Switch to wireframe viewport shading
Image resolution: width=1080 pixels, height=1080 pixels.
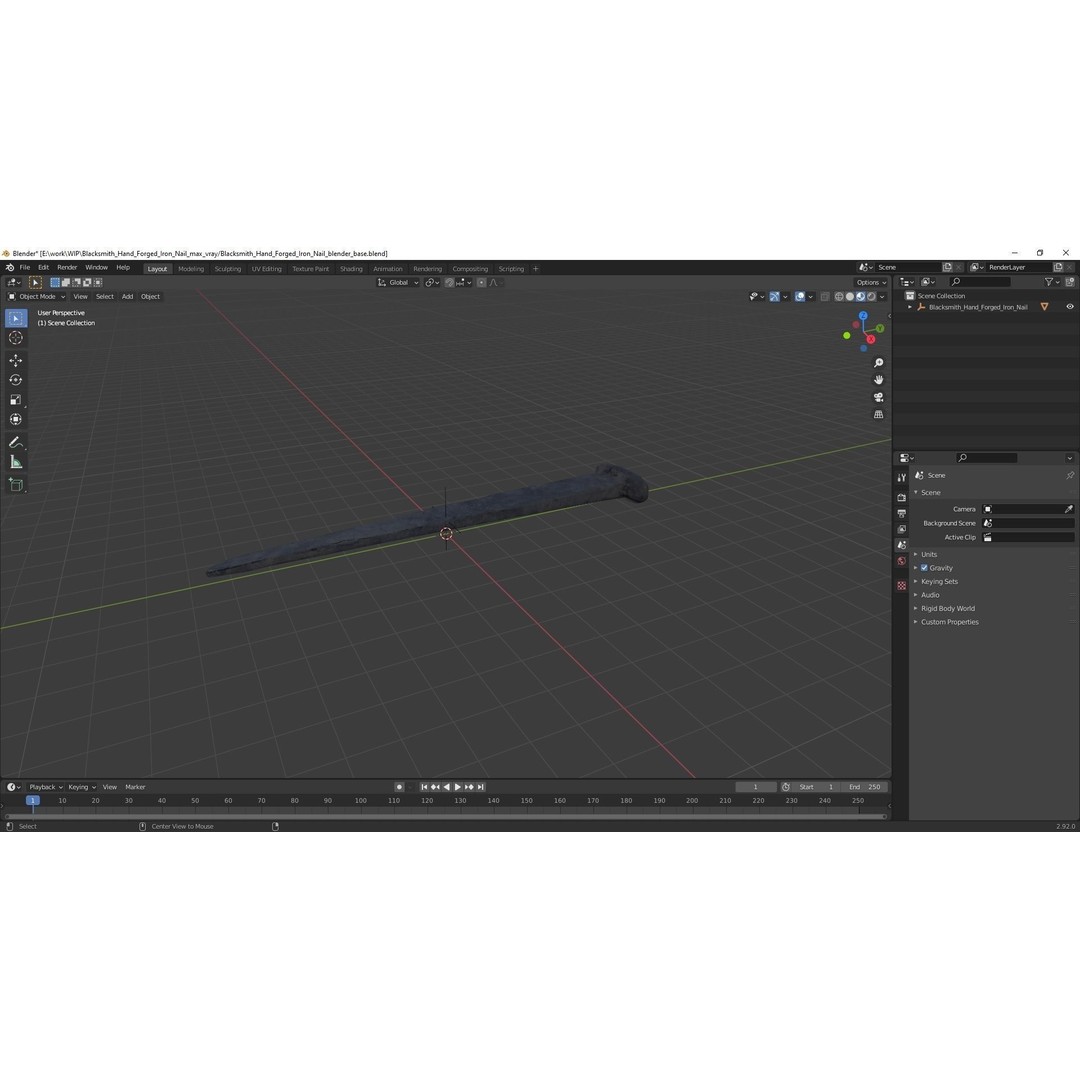tap(839, 297)
